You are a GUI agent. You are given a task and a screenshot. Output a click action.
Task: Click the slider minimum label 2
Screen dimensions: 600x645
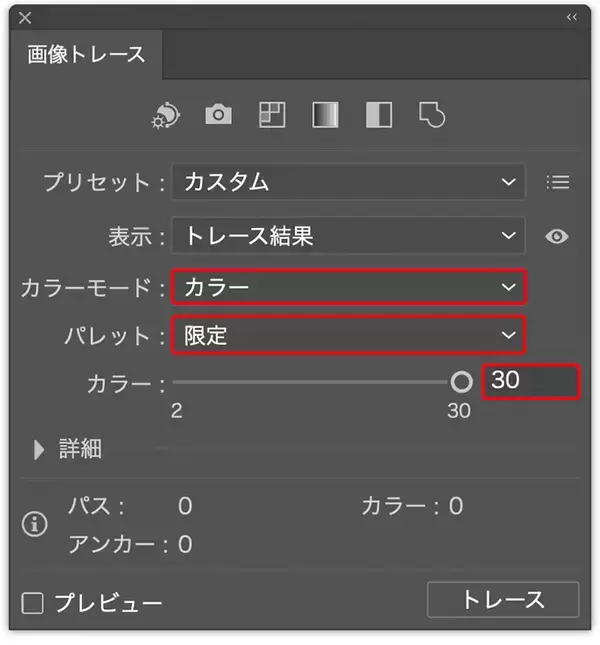pyautogui.click(x=176, y=411)
